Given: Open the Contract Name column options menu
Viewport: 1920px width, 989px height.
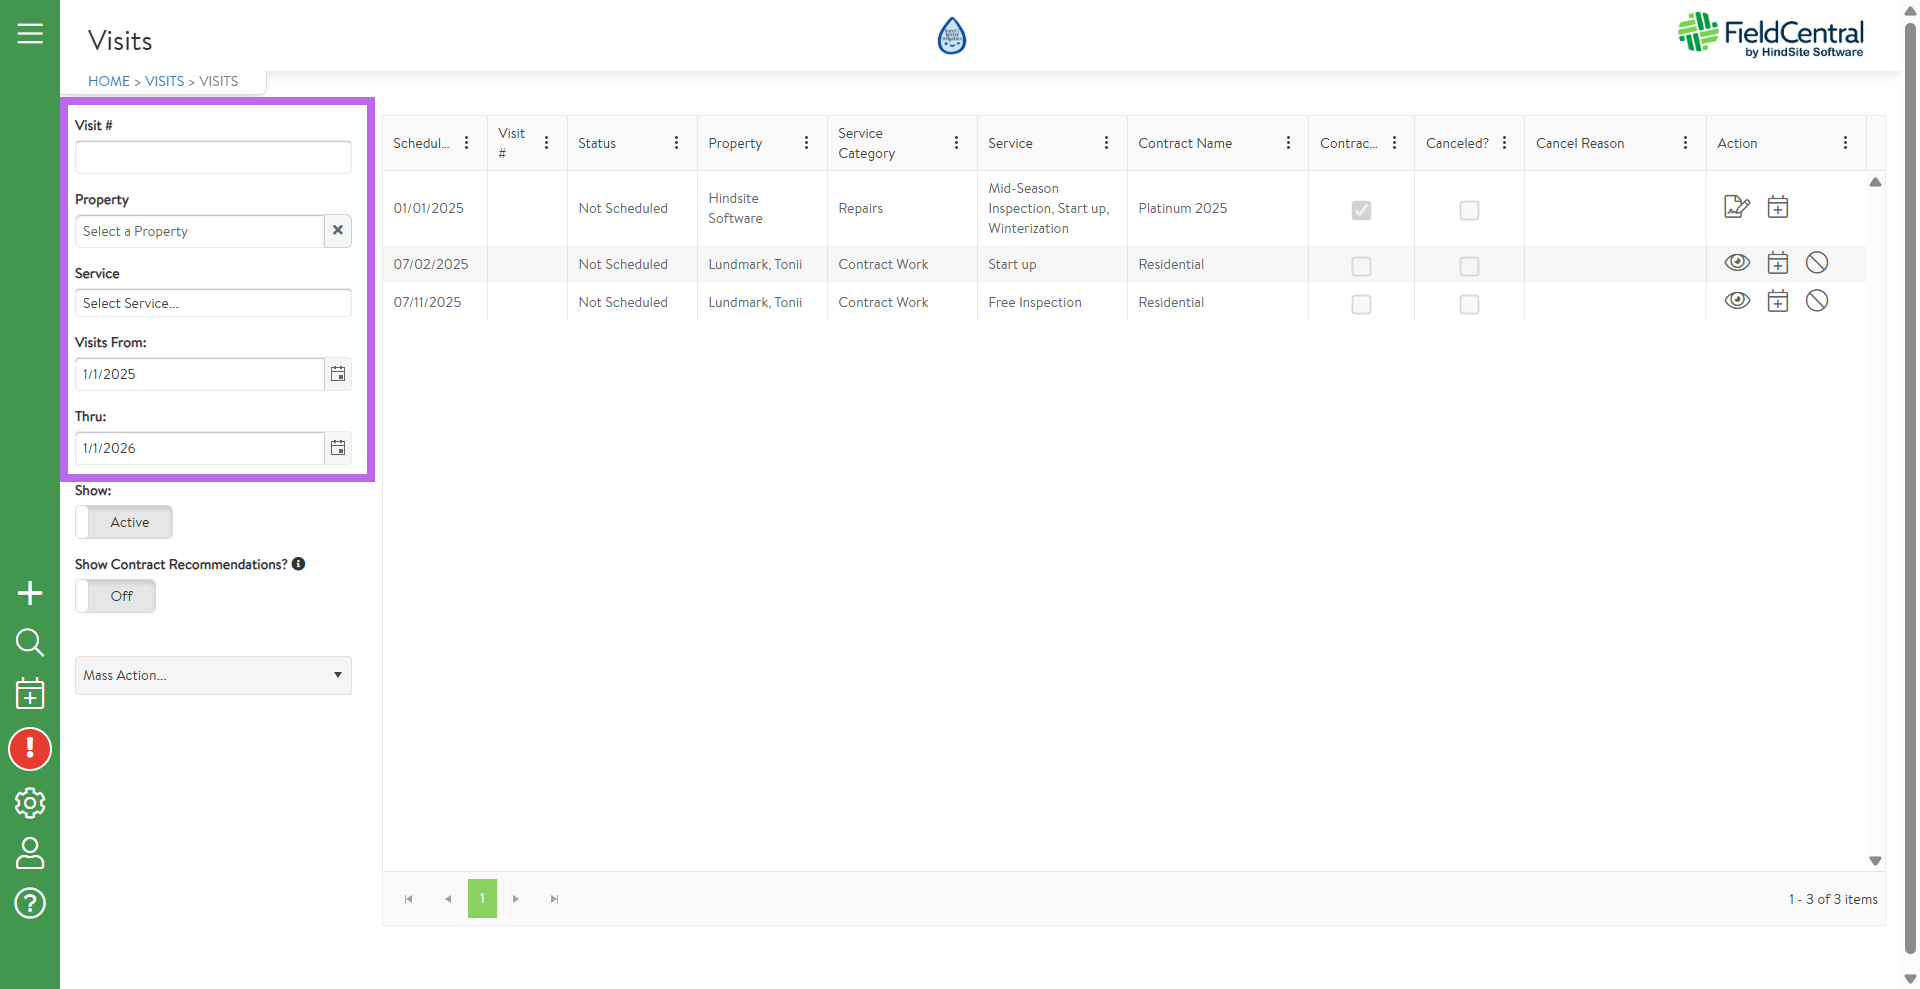Looking at the screenshot, I should 1288,143.
